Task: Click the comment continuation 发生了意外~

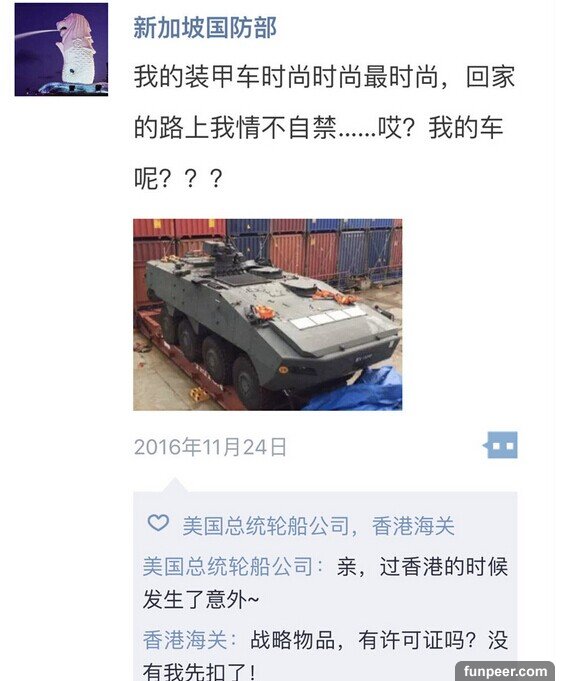Action: pos(201,599)
